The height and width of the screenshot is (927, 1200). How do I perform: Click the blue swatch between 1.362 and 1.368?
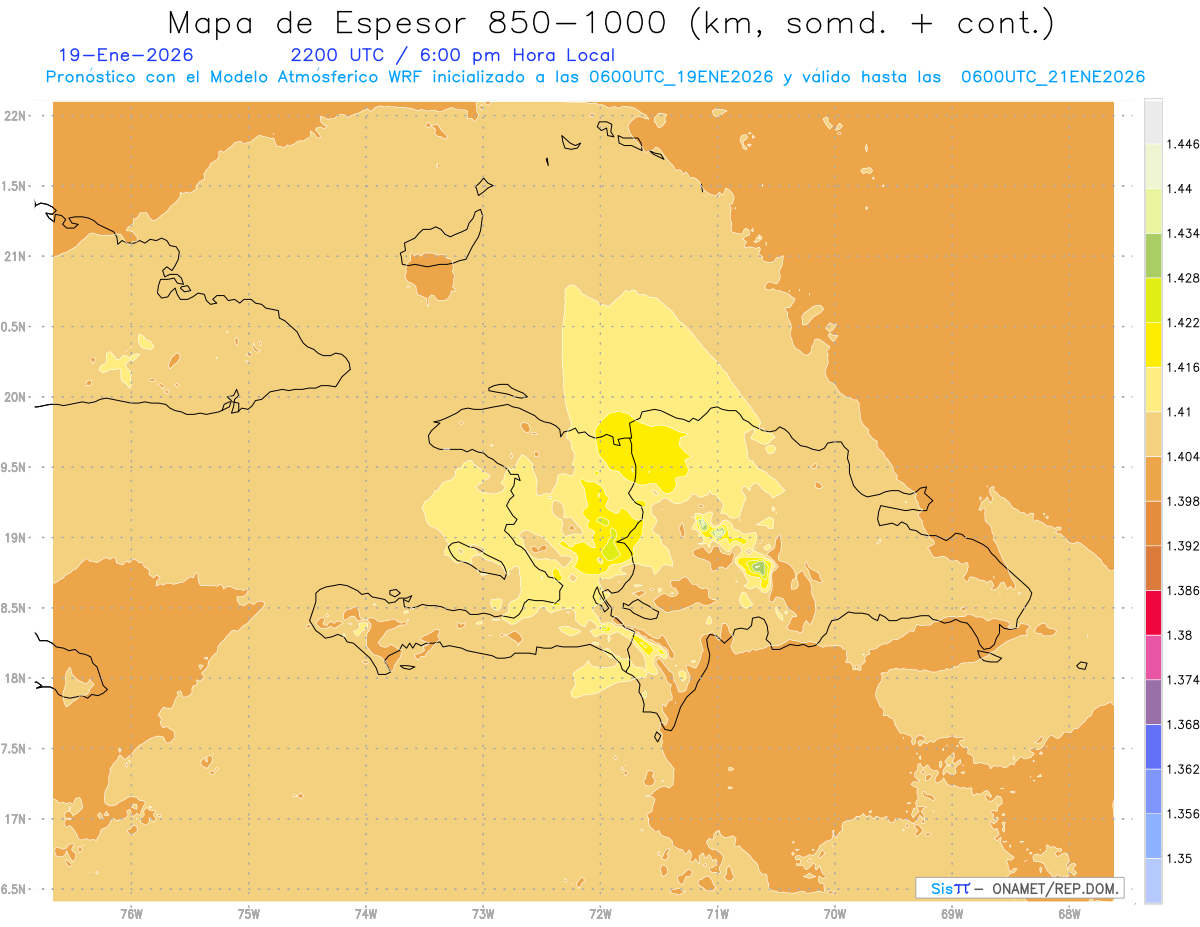click(1153, 747)
